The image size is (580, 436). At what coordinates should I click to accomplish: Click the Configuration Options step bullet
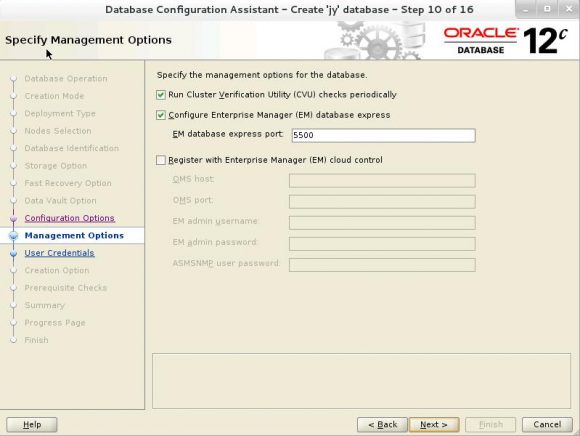14,218
